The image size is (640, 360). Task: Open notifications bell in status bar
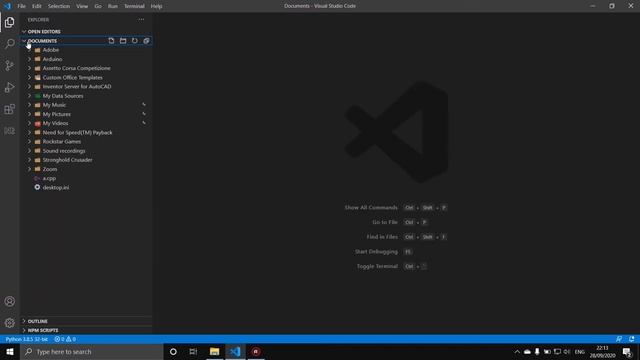click(631, 339)
